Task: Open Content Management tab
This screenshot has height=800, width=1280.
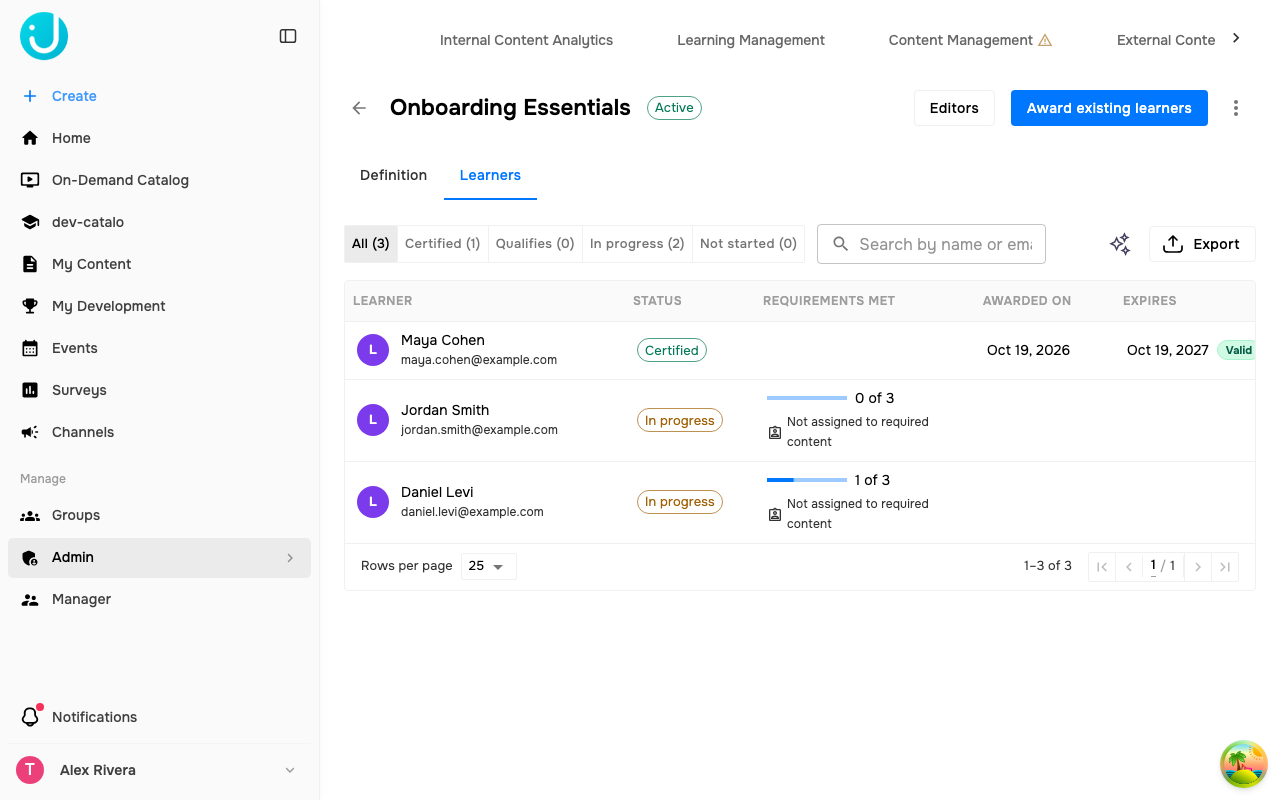Action: coord(970,40)
